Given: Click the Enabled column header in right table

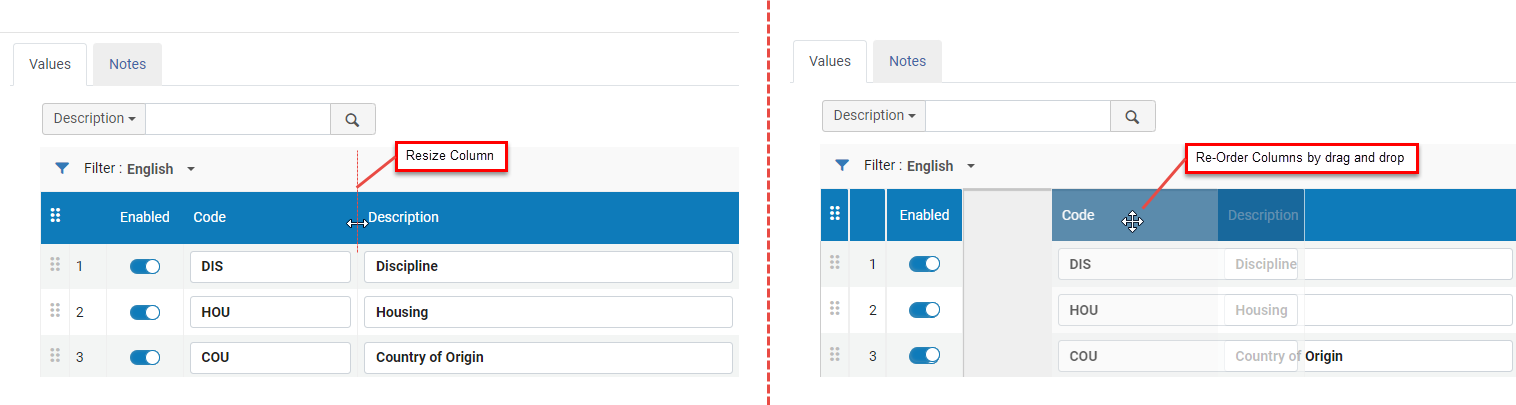Looking at the screenshot, I should pos(924,214).
